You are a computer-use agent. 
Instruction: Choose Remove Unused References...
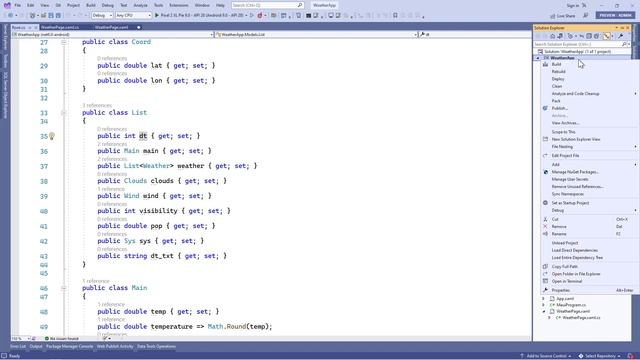(577, 187)
